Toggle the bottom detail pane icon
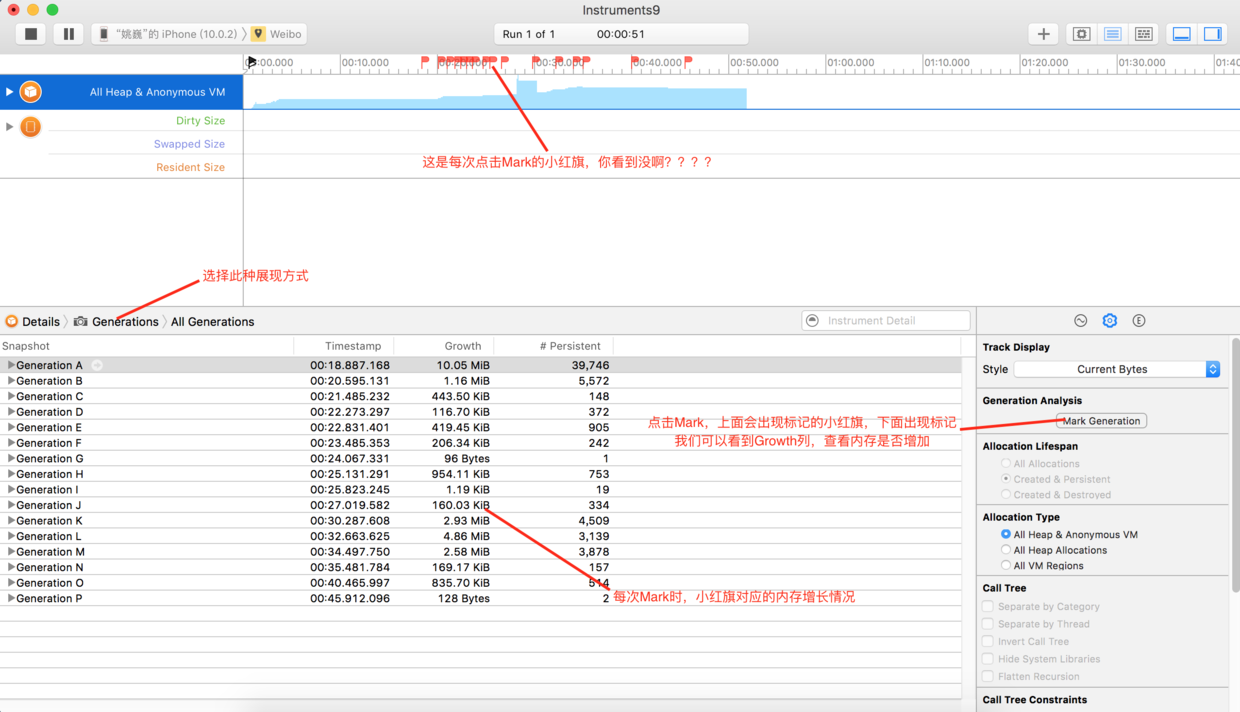The height and width of the screenshot is (712, 1240). coord(1180,33)
